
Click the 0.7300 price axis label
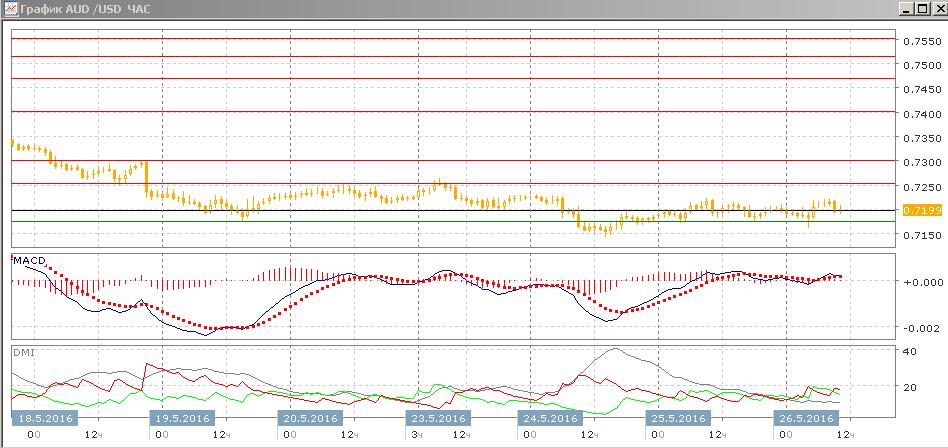coord(922,163)
